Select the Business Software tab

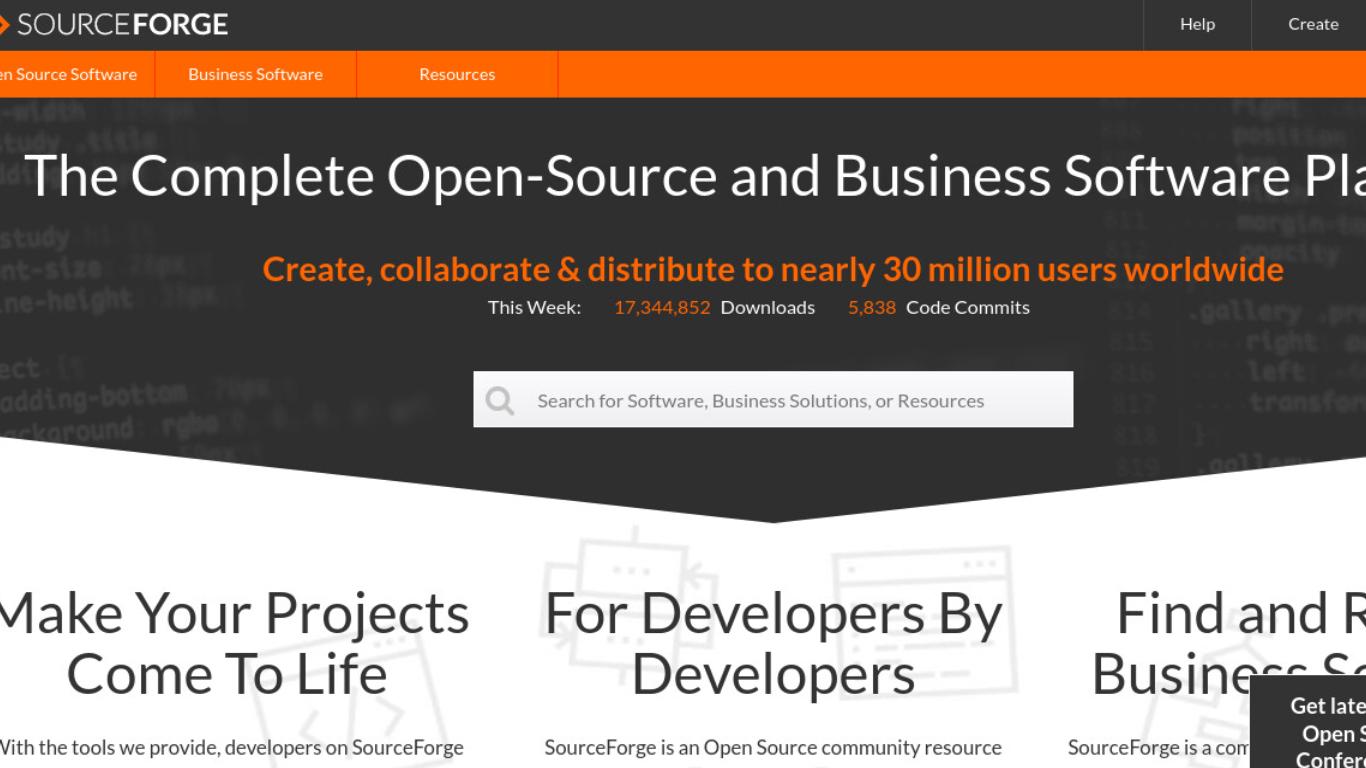[256, 74]
